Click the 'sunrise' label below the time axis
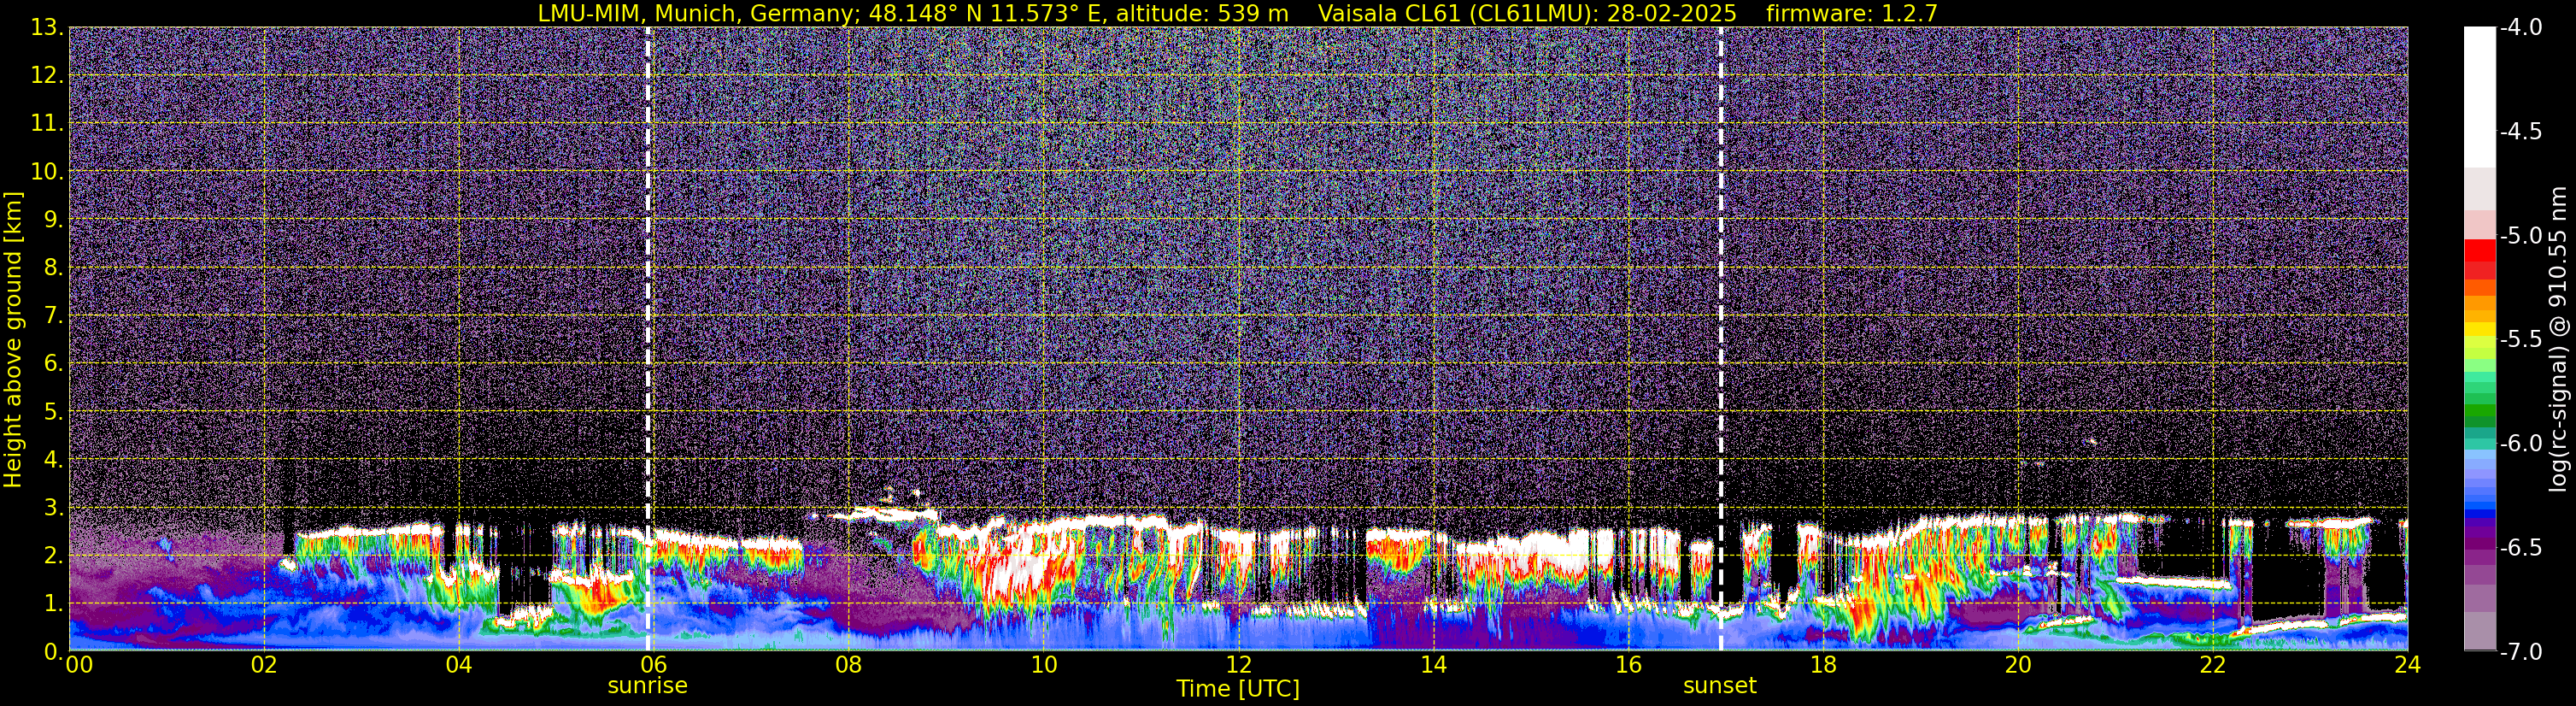 click(648, 686)
